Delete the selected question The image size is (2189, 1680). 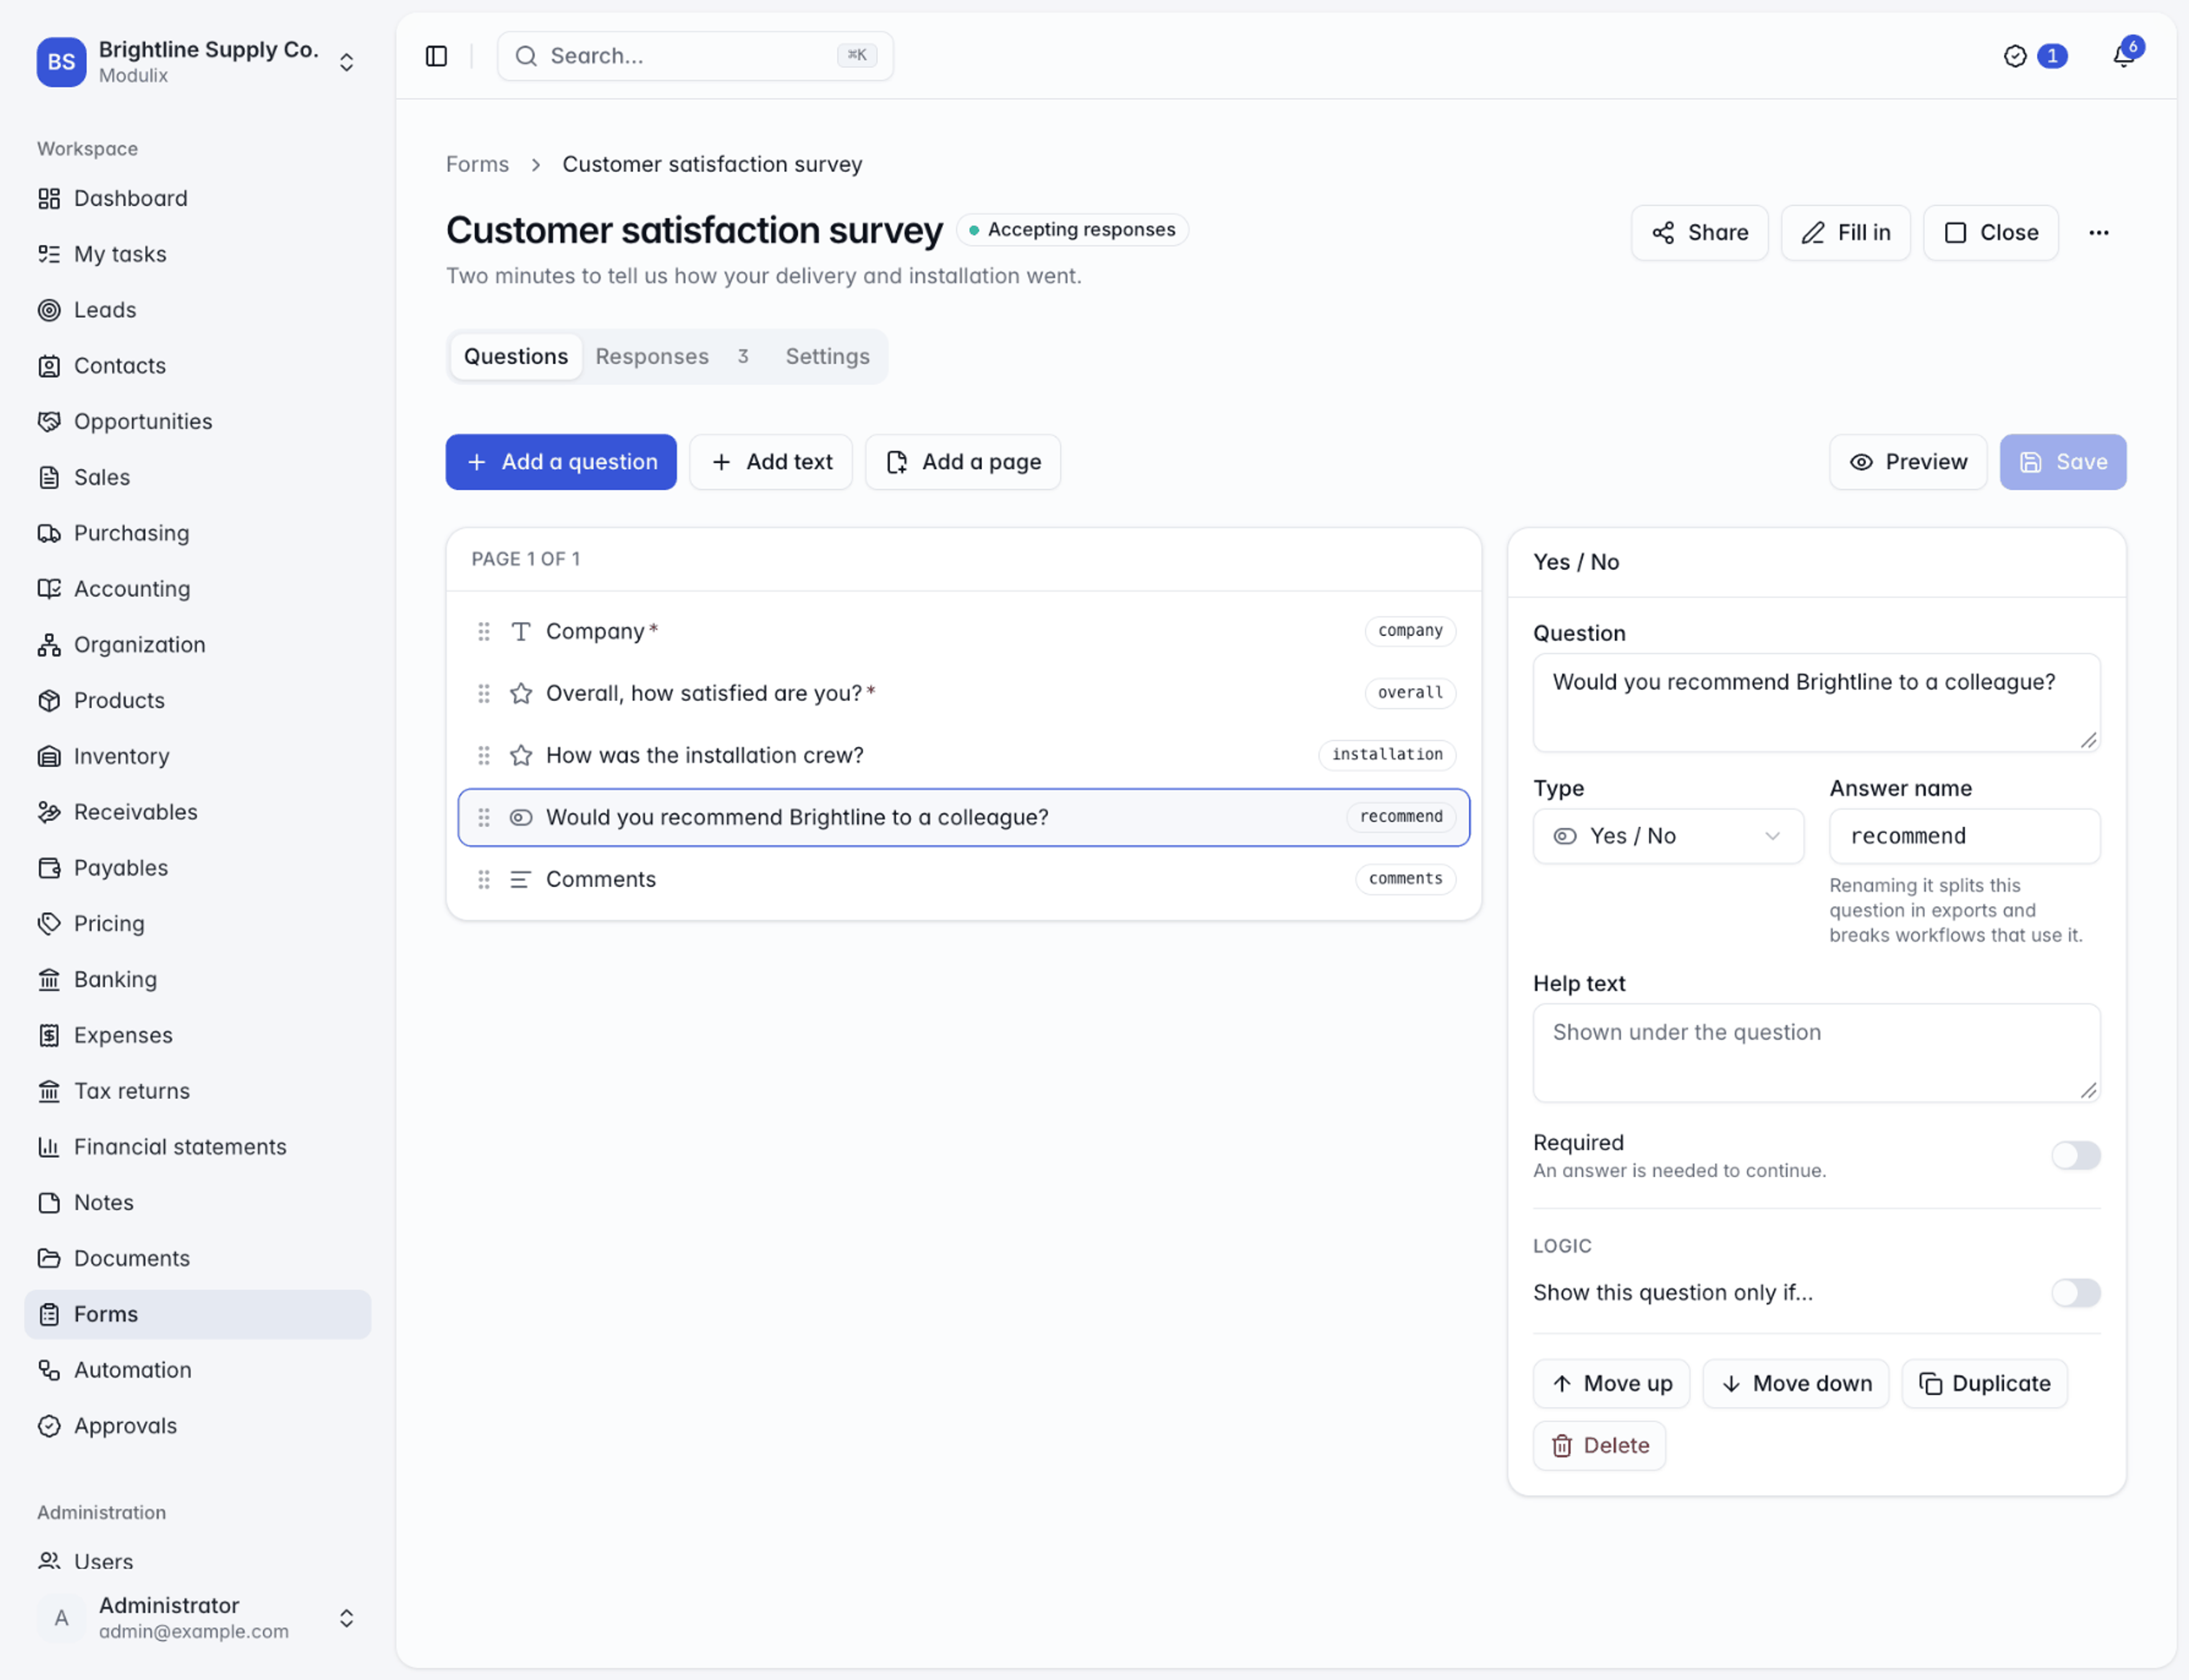coord(1599,1446)
